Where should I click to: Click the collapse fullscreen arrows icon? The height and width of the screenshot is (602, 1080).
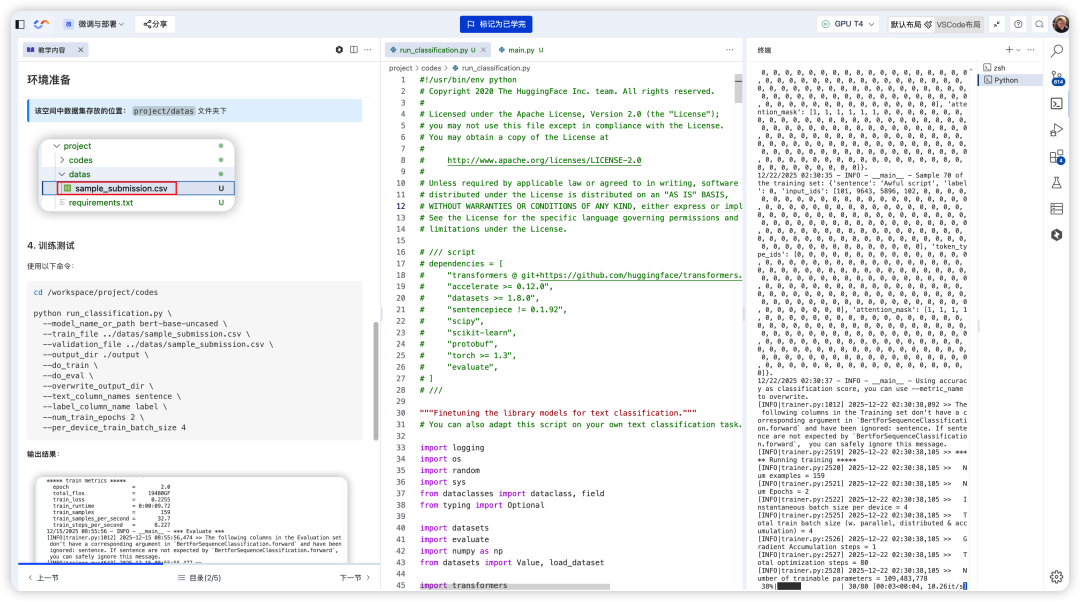pos(997,24)
